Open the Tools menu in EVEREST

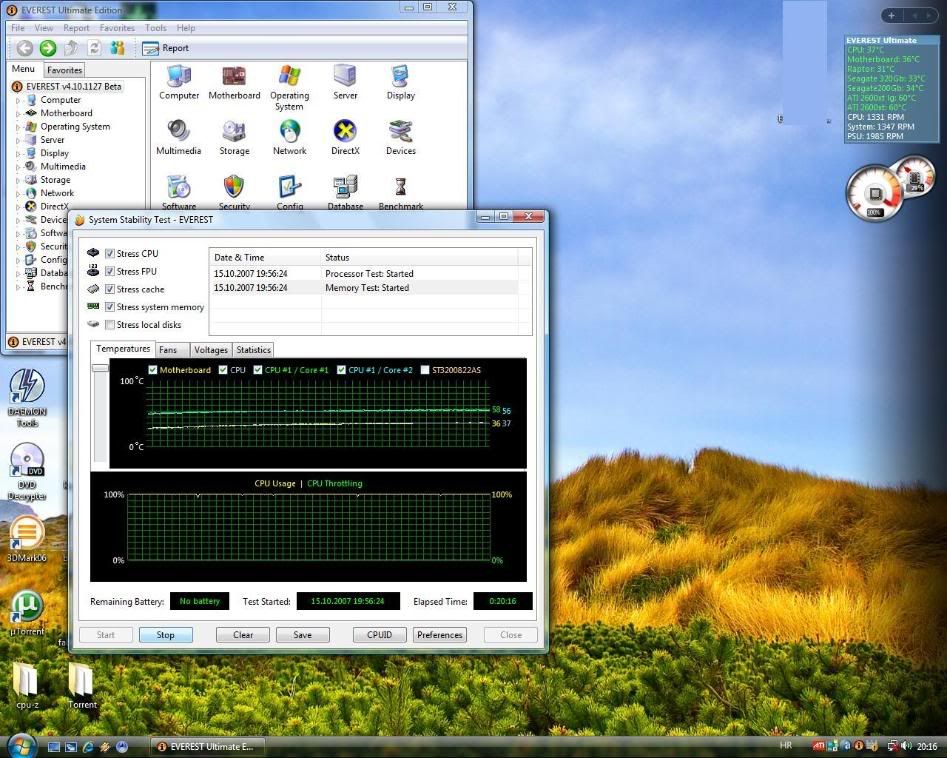tap(155, 28)
